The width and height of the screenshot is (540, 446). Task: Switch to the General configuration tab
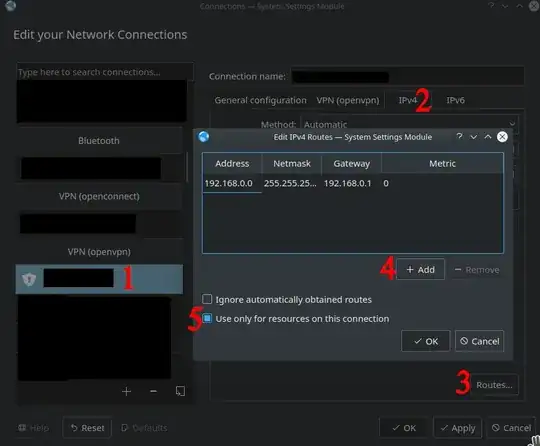pyautogui.click(x=260, y=100)
